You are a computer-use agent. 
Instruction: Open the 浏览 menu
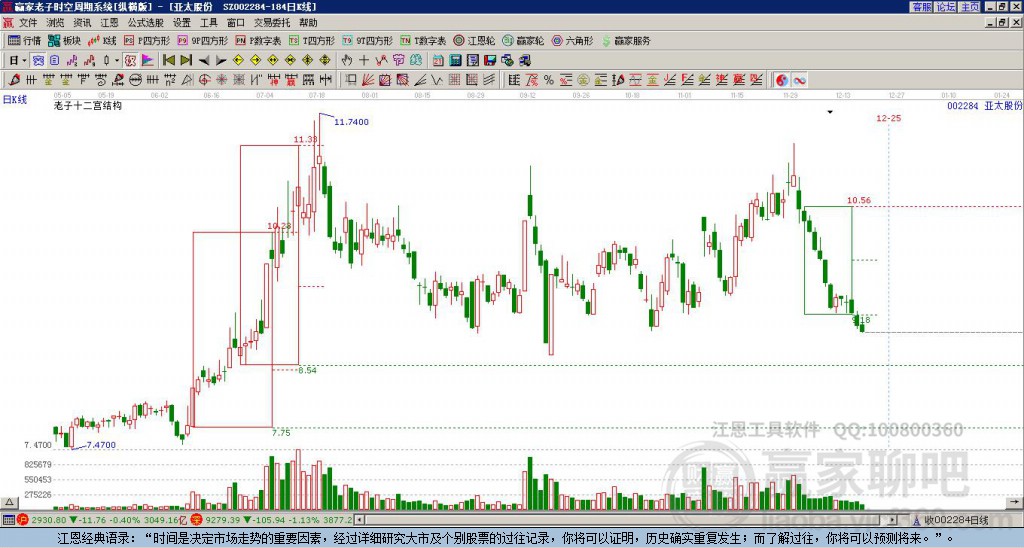pos(55,23)
